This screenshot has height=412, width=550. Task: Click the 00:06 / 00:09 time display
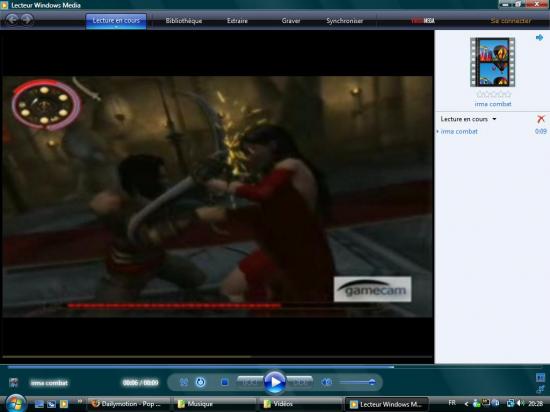coord(140,383)
